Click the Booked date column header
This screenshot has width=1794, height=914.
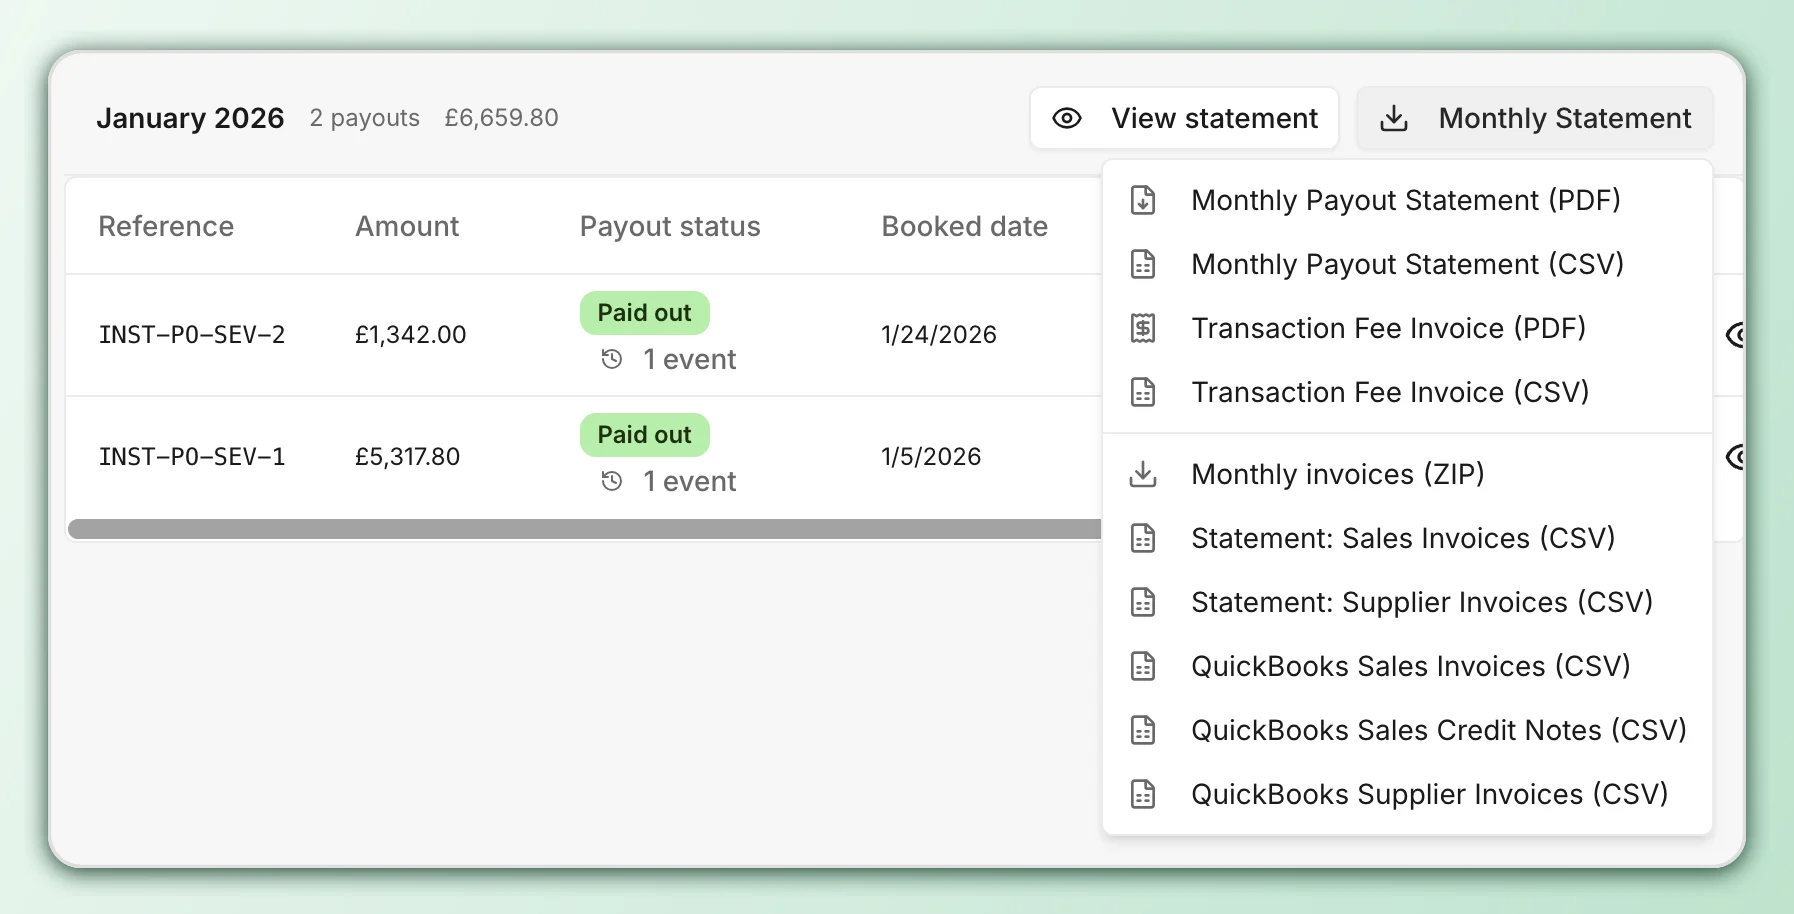tap(964, 226)
